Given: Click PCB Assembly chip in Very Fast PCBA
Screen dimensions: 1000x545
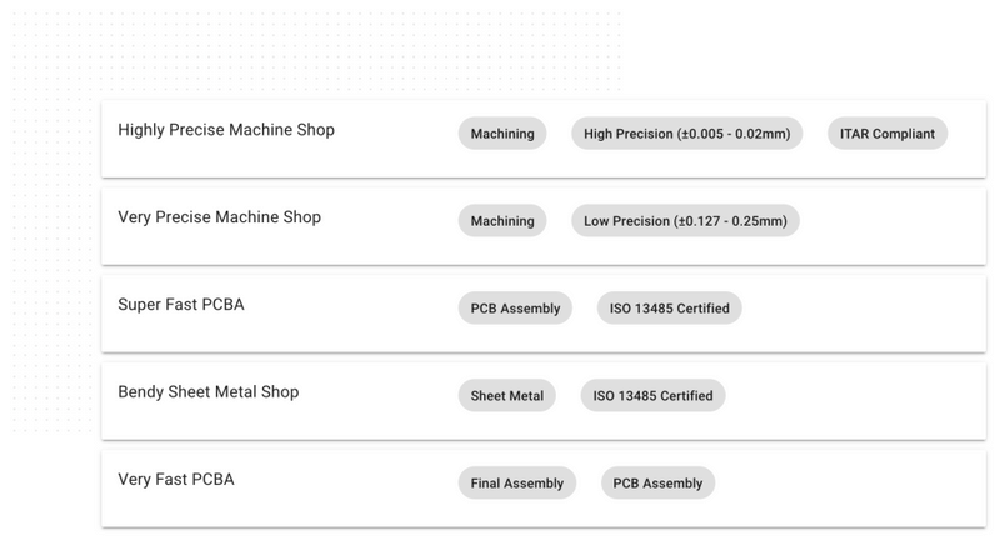Looking at the screenshot, I should [x=657, y=483].
